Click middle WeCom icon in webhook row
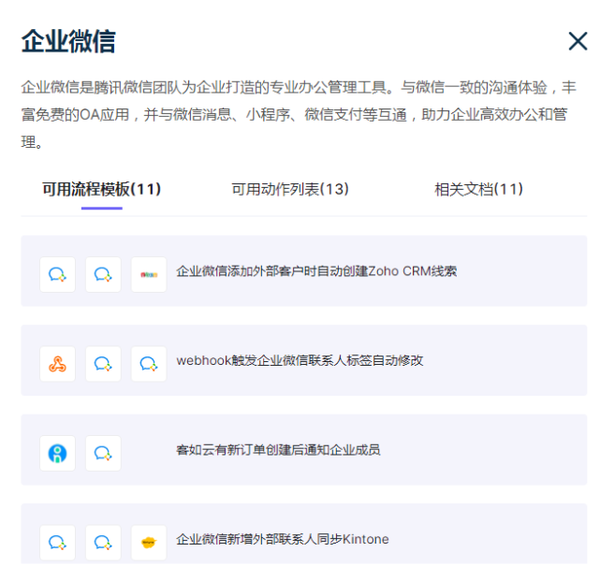600x581 pixels. click(103, 364)
